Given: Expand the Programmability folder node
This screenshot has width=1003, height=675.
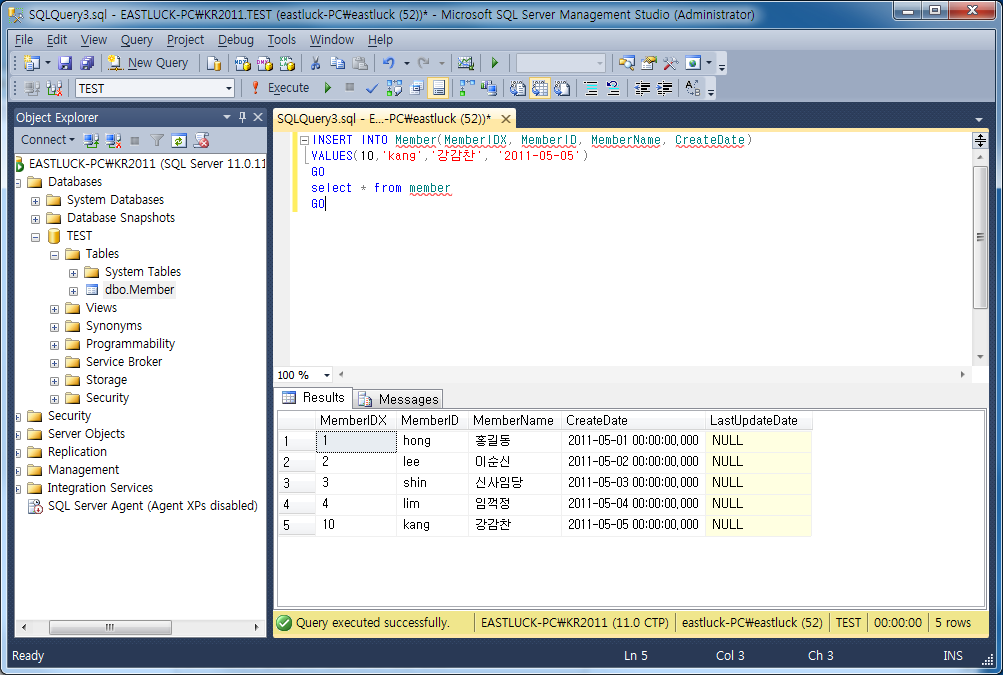Looking at the screenshot, I should click(x=55, y=345).
